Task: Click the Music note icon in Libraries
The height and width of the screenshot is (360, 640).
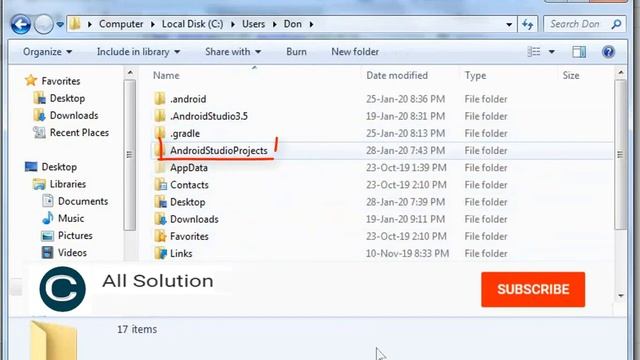Action: click(x=48, y=218)
